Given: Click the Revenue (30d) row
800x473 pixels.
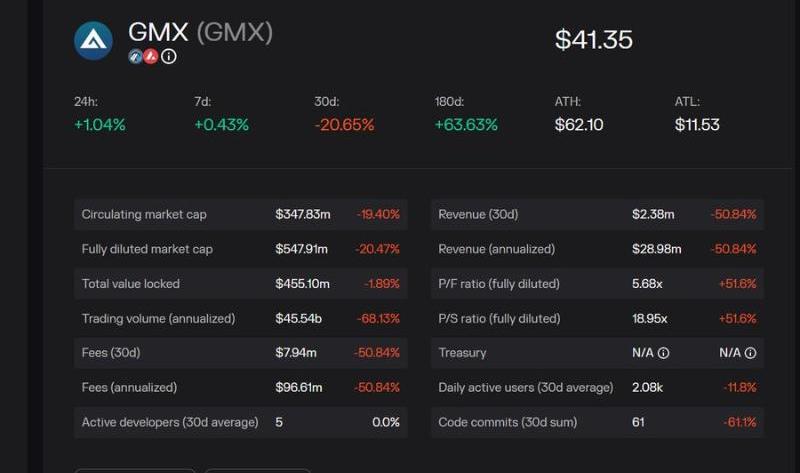Looking at the screenshot, I should click(597, 214).
